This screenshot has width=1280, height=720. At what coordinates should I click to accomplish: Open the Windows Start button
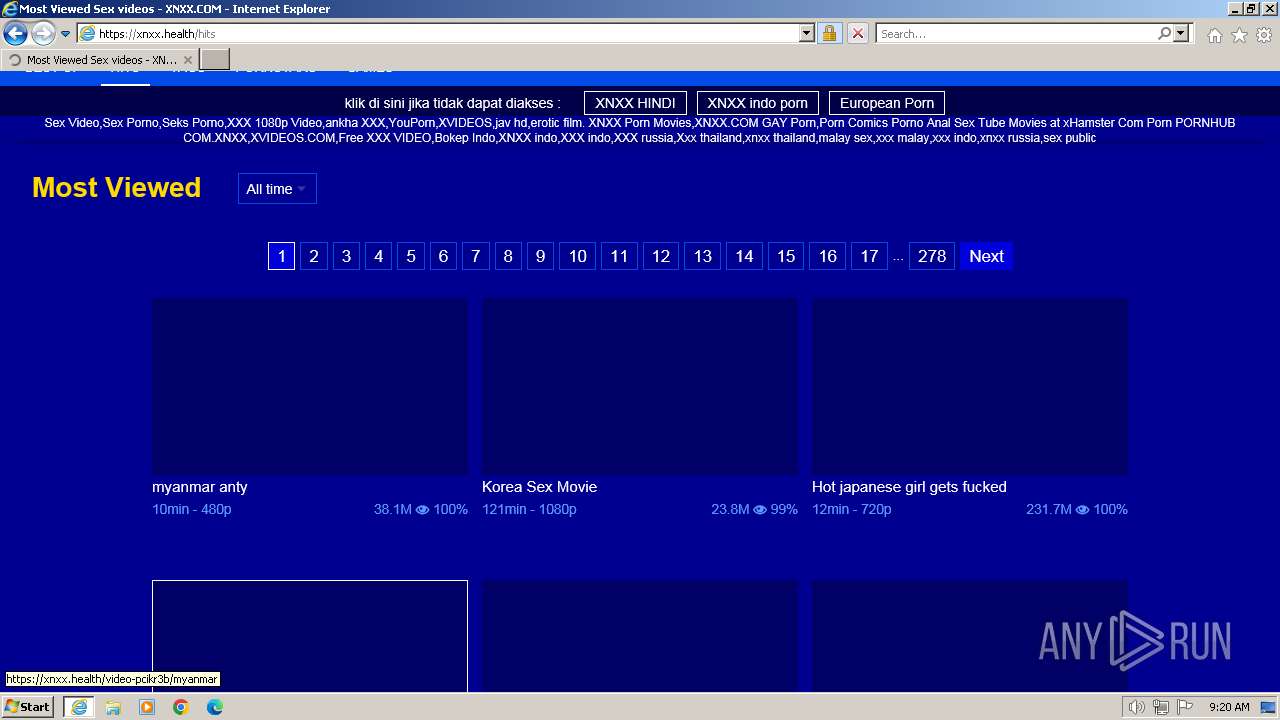28,707
